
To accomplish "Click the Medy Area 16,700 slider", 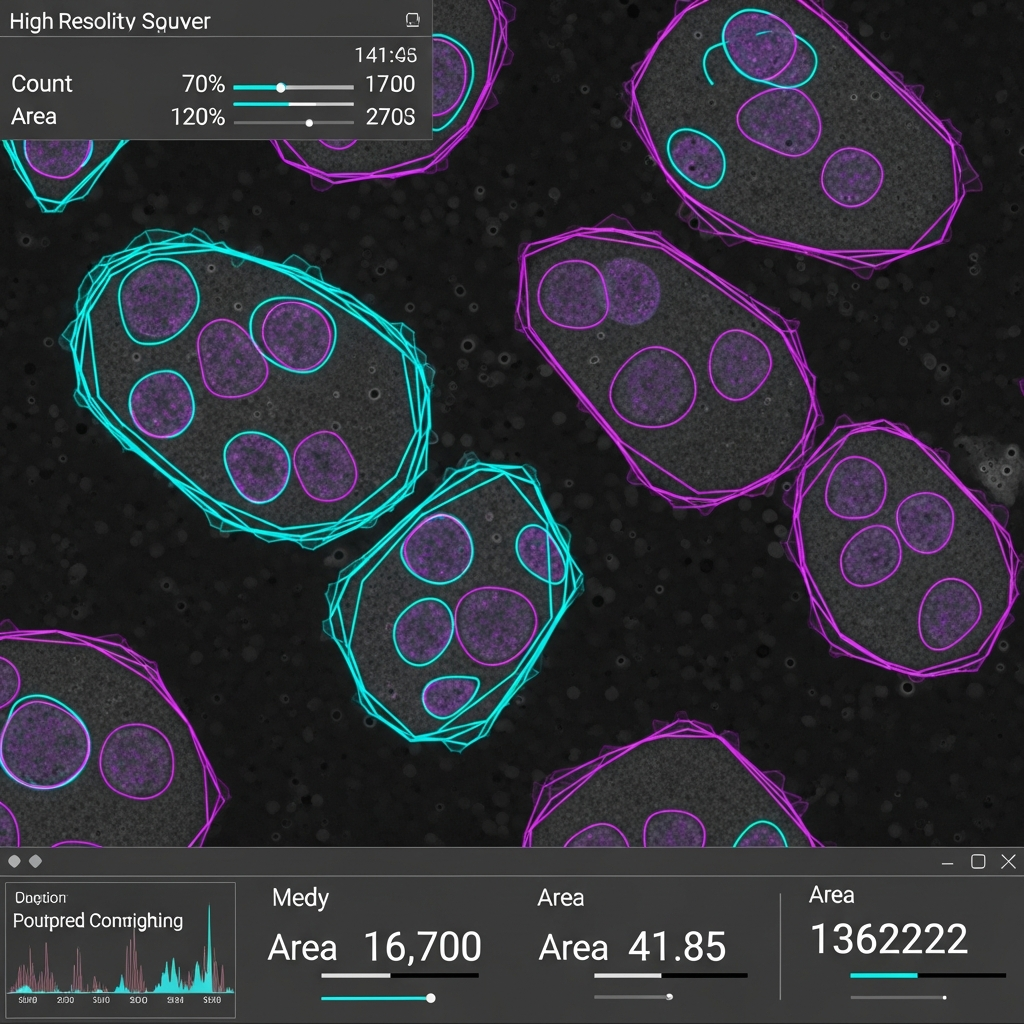I will click(x=430, y=997).
